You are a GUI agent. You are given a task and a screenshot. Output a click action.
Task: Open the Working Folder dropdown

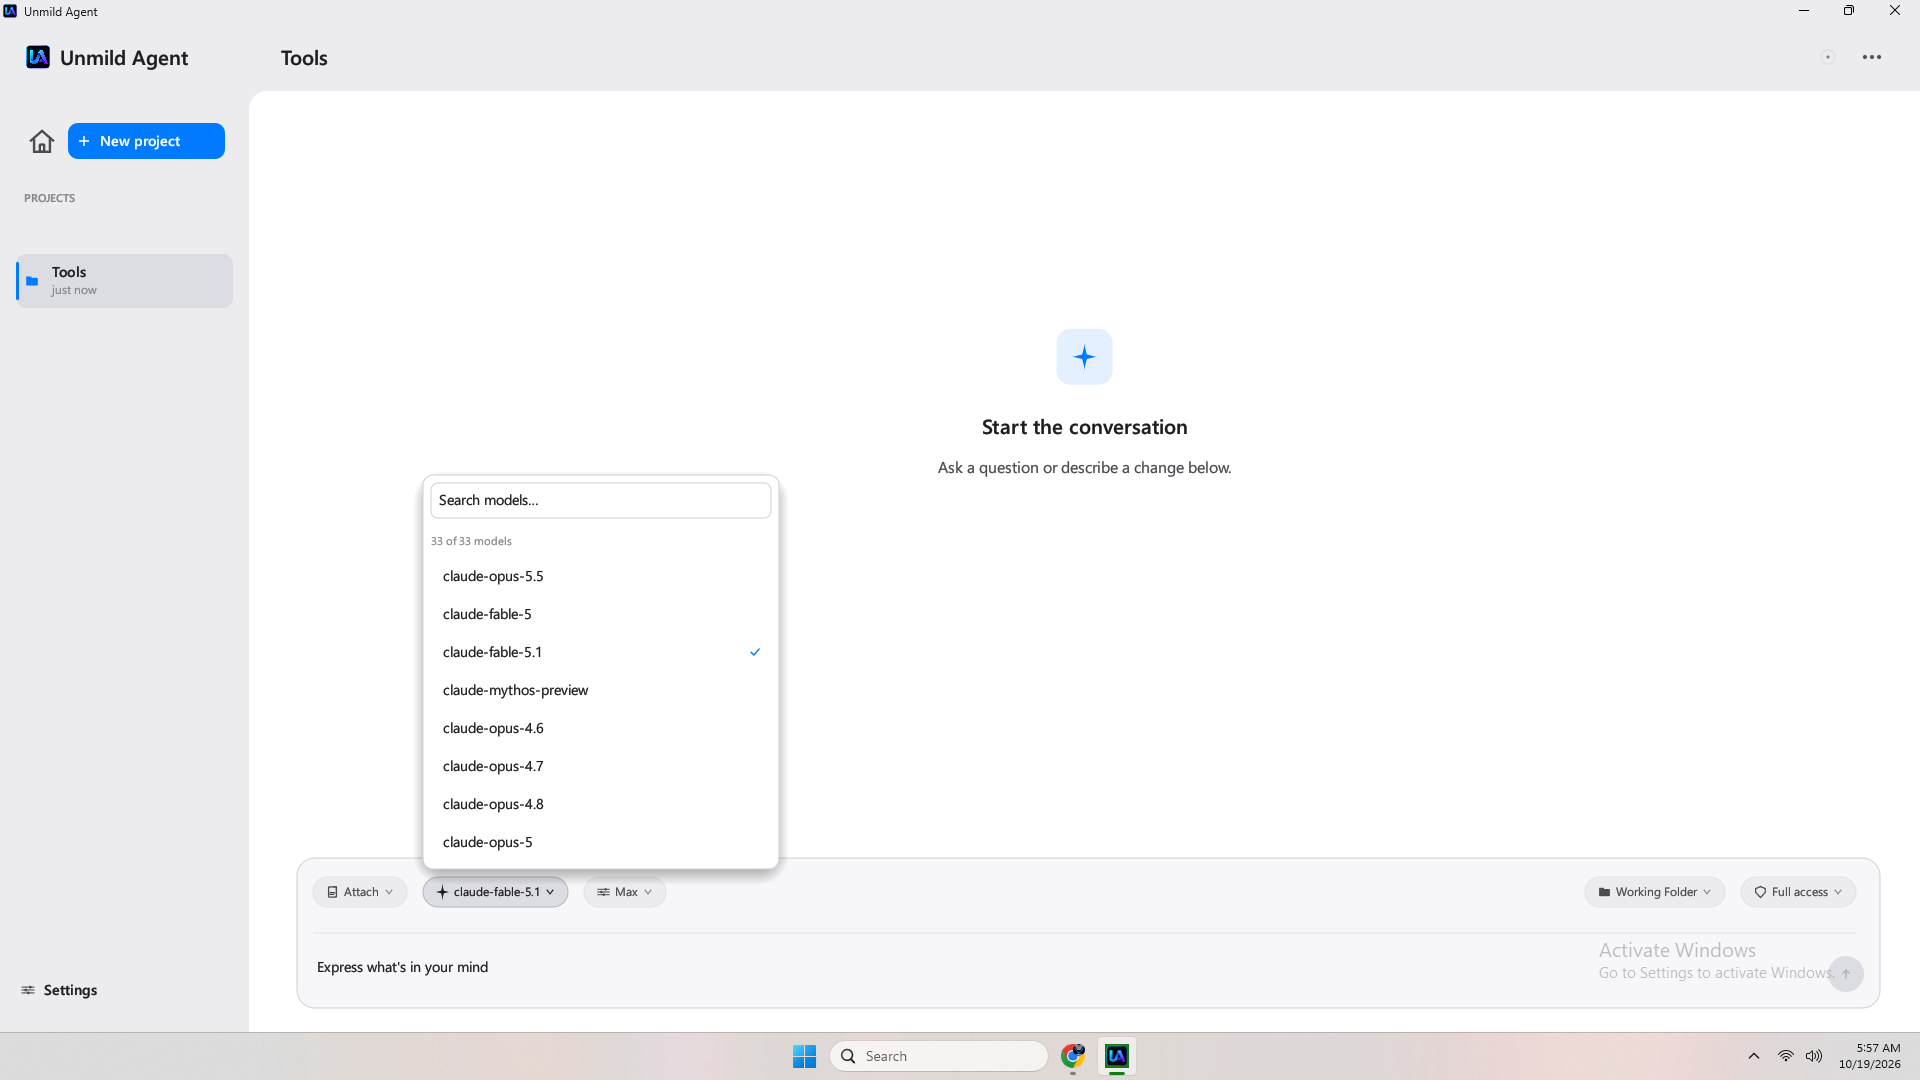click(x=1655, y=892)
